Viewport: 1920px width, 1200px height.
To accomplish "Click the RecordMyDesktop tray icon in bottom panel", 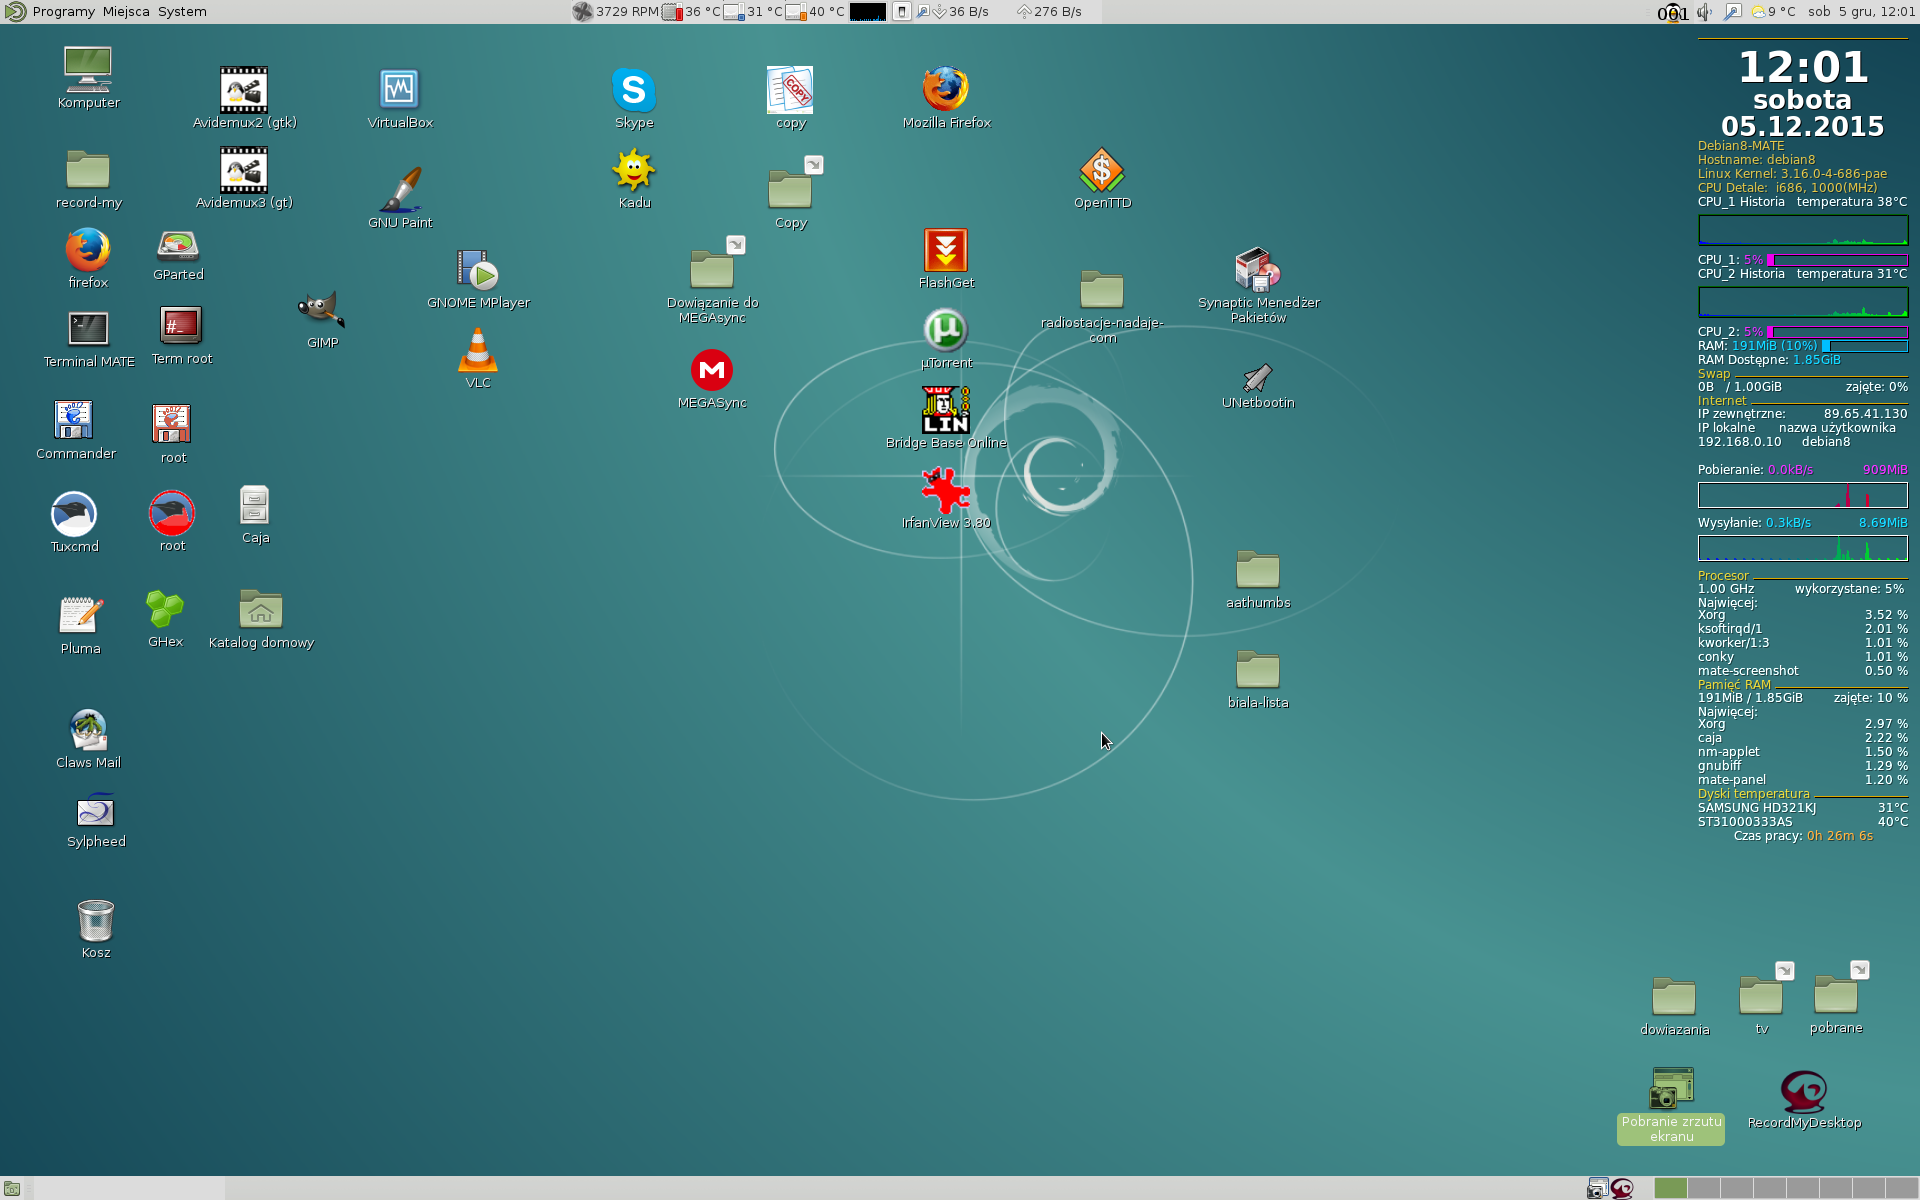I will tap(1622, 1189).
